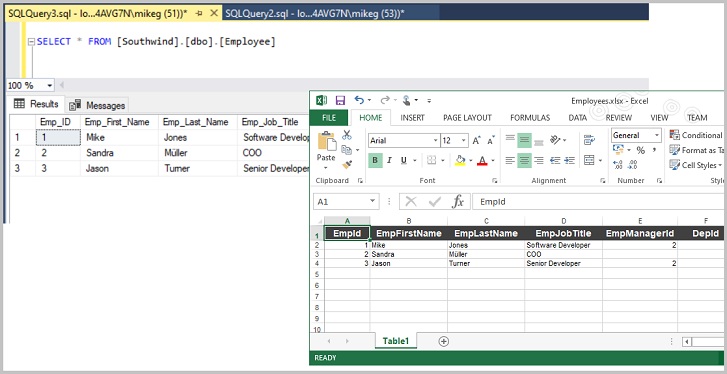The image size is (727, 374).
Task: Click the Paste clipboard icon
Action: point(326,142)
